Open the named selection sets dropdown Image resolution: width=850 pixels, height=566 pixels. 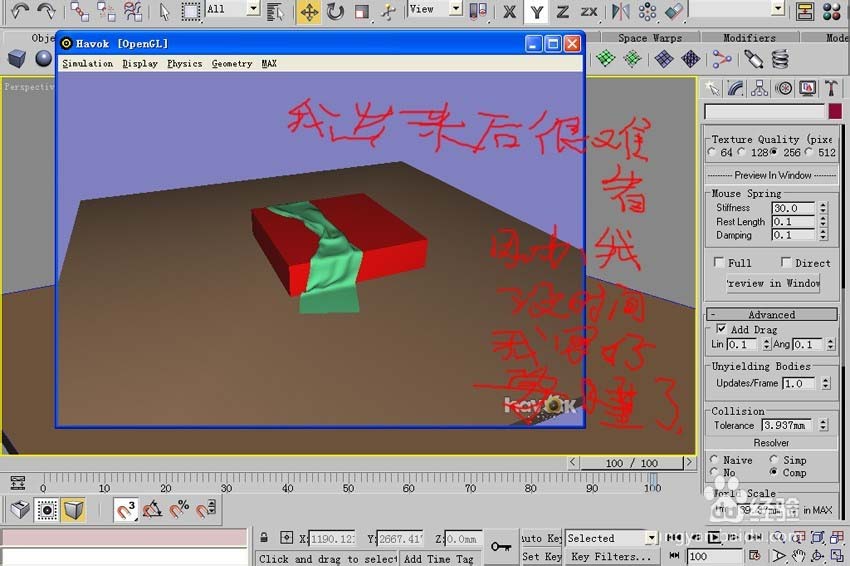(778, 9)
